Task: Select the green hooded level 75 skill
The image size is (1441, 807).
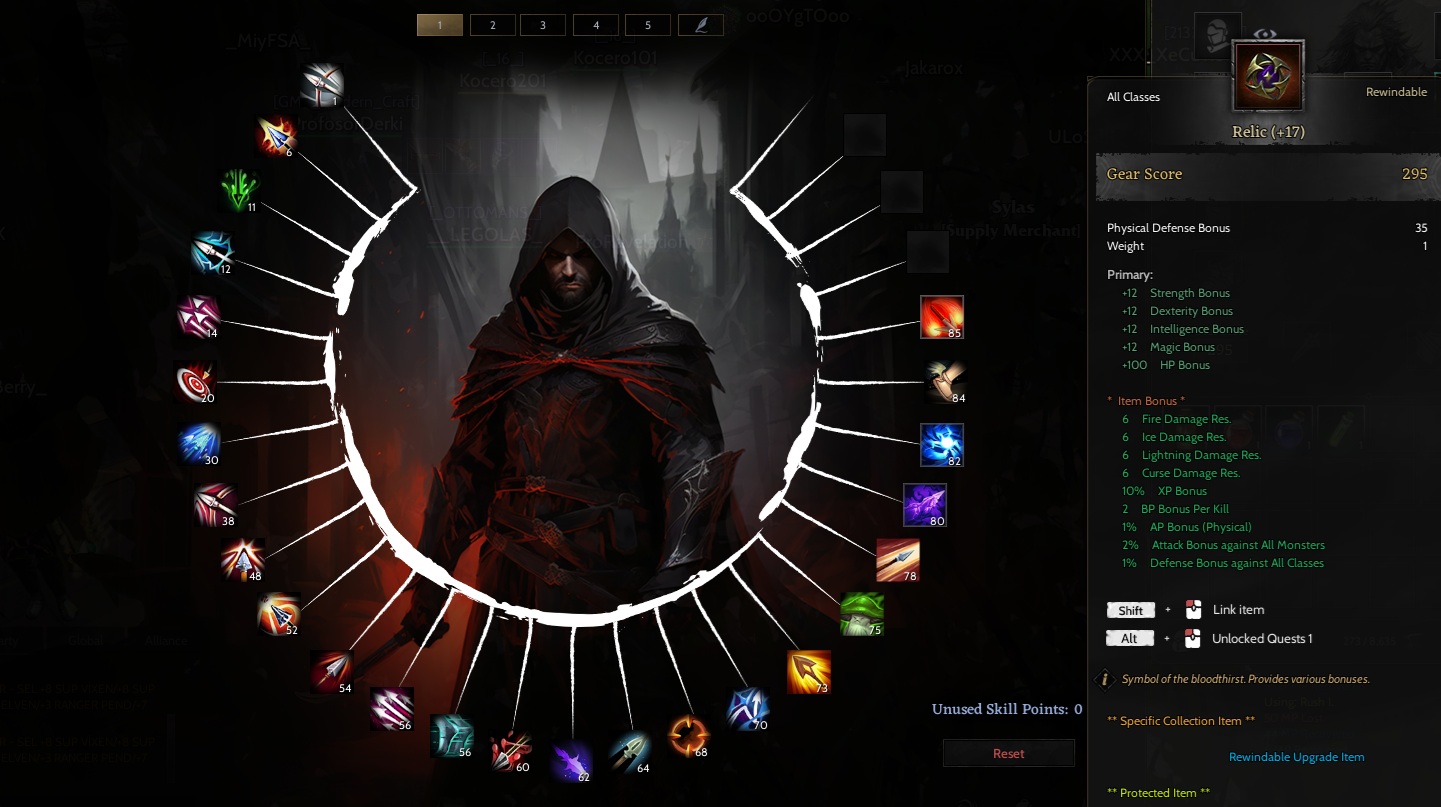Action: pyautogui.click(x=862, y=614)
